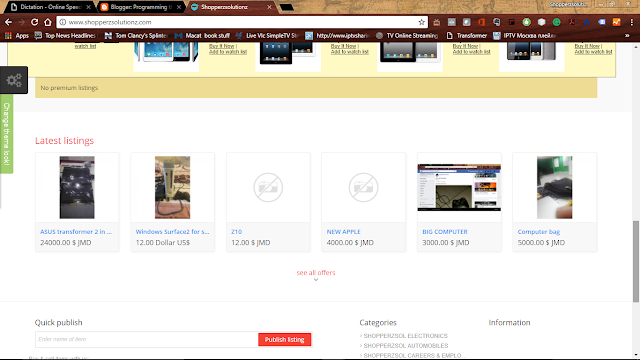640x360 pixels.
Task: Open the settings gears panel on the left
Action: (14, 80)
